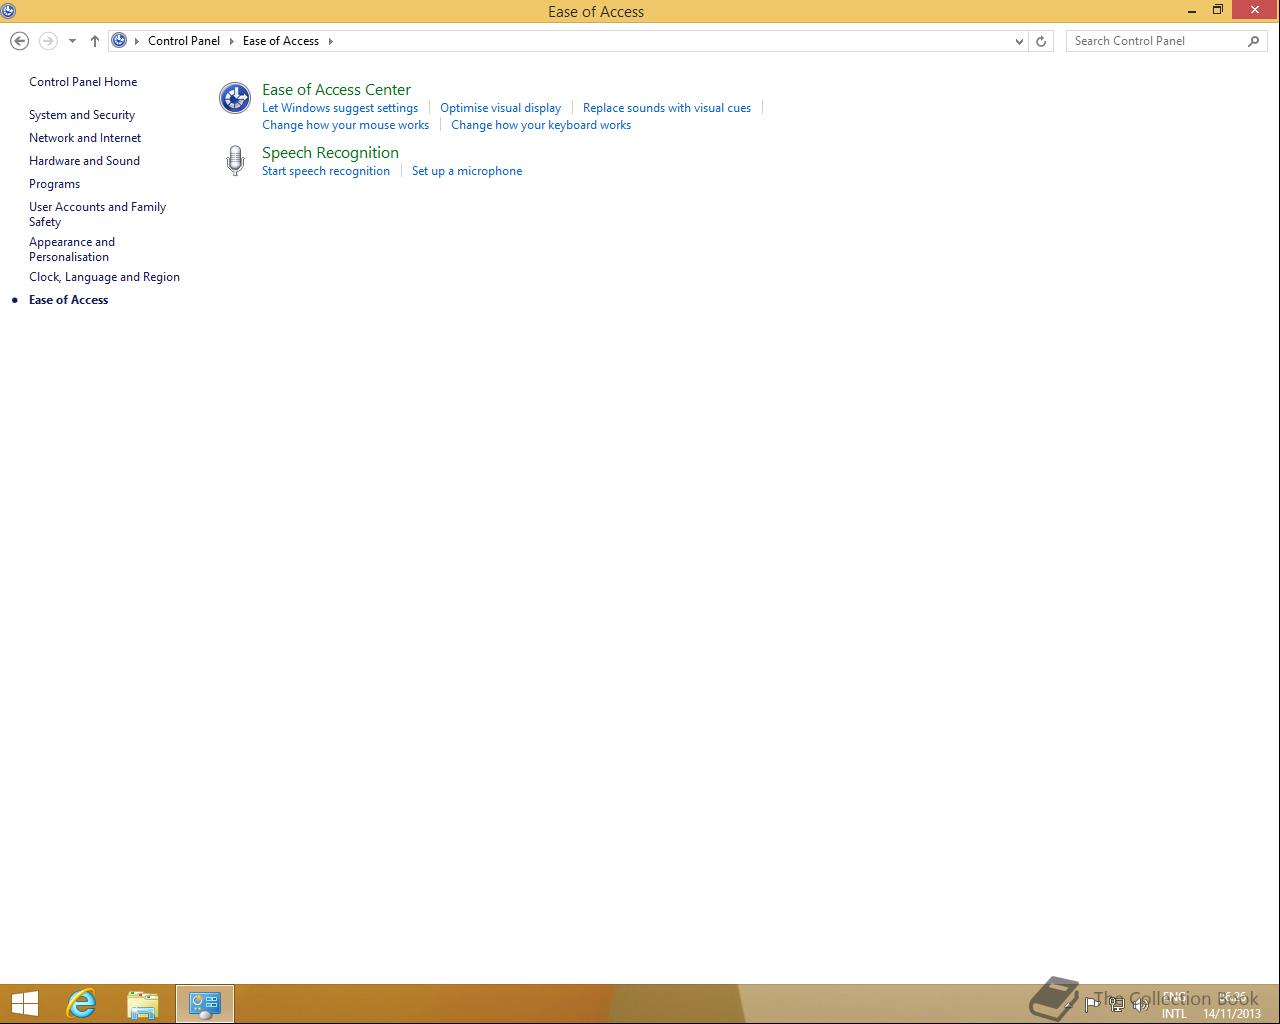Expand the chevron after Ease of Access breadcrumb
1280x1024 pixels.
point(330,41)
